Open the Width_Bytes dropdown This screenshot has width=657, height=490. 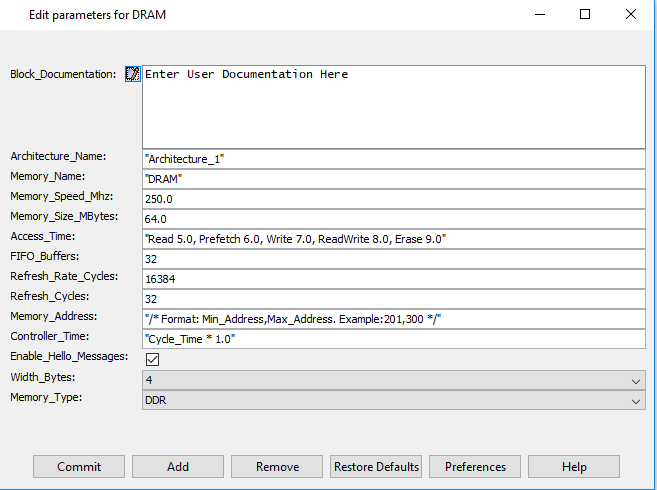pyautogui.click(x=394, y=380)
